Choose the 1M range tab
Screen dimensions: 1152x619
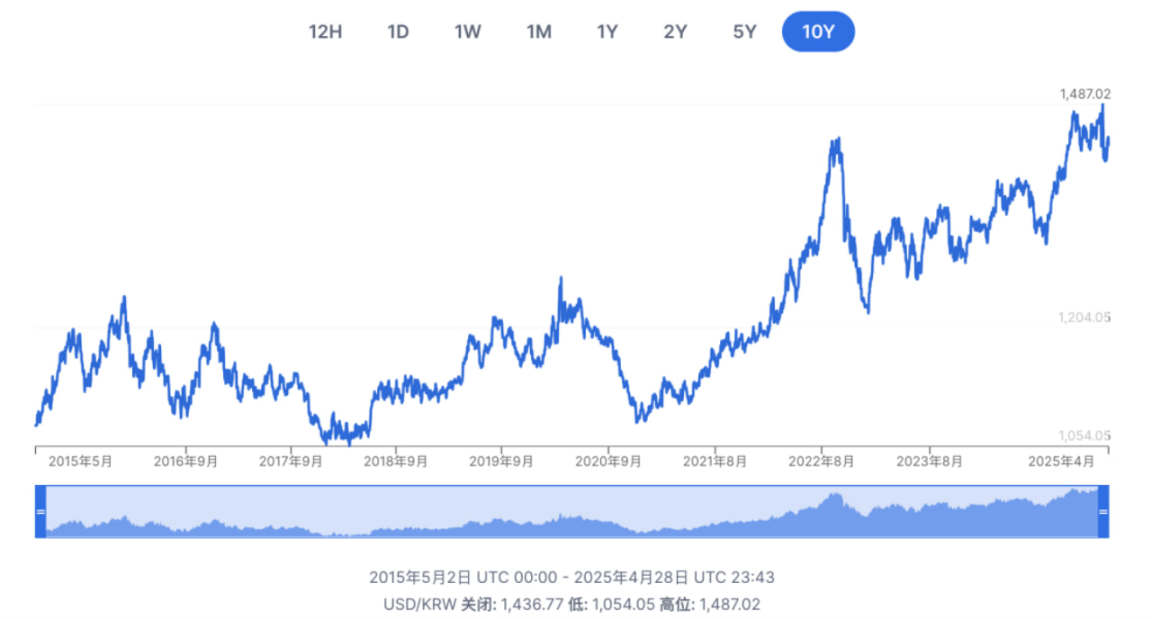[539, 31]
